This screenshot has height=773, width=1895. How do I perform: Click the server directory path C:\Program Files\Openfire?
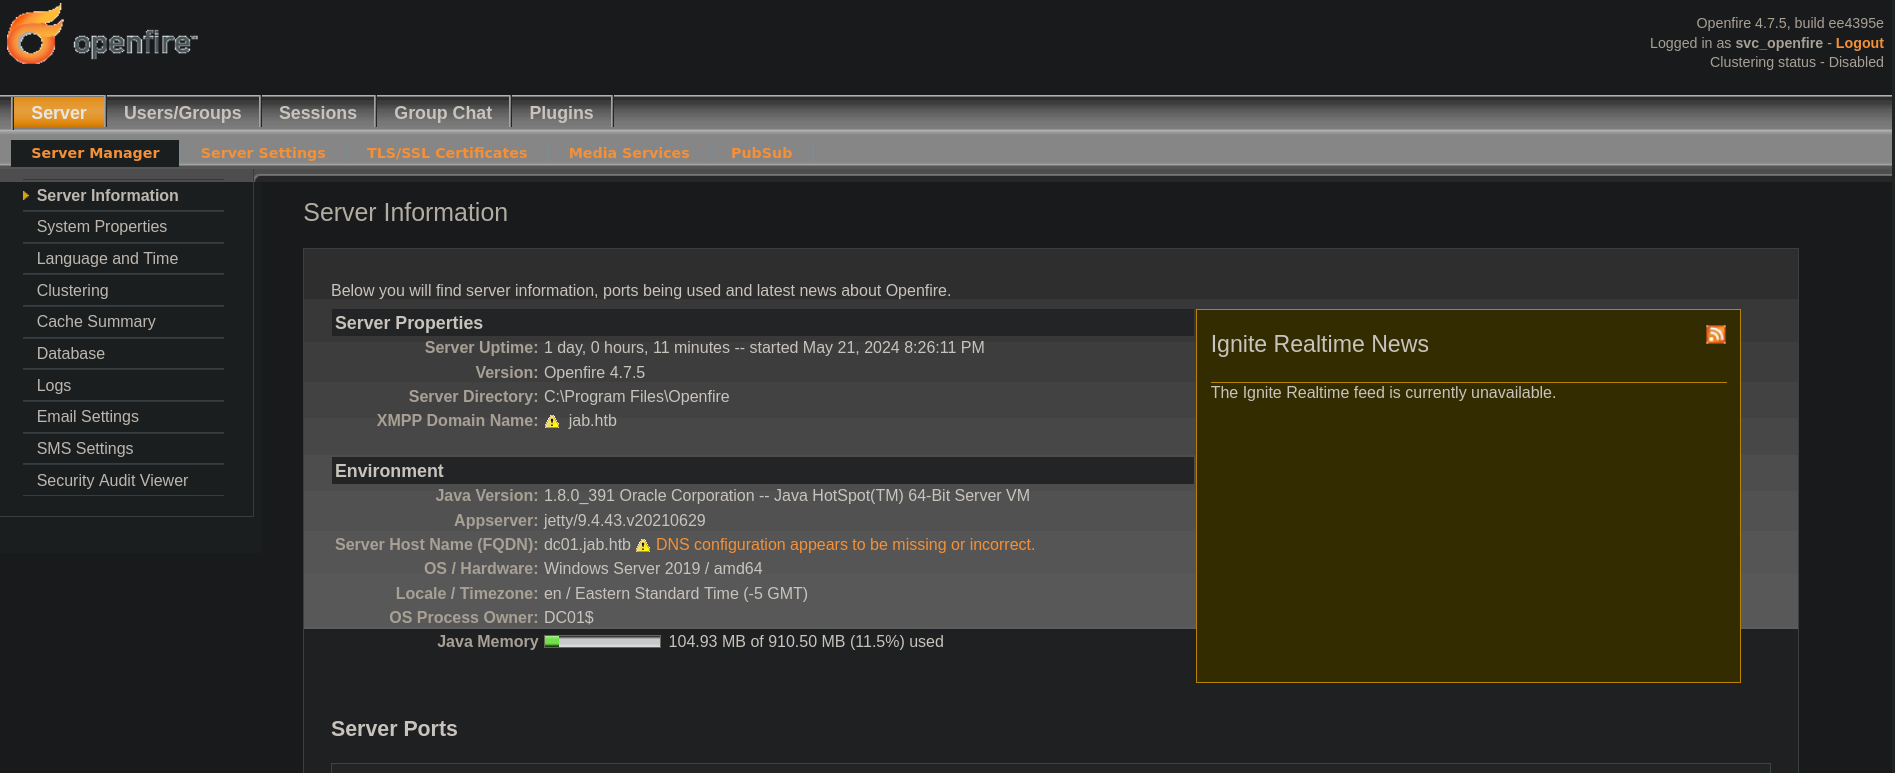point(636,397)
